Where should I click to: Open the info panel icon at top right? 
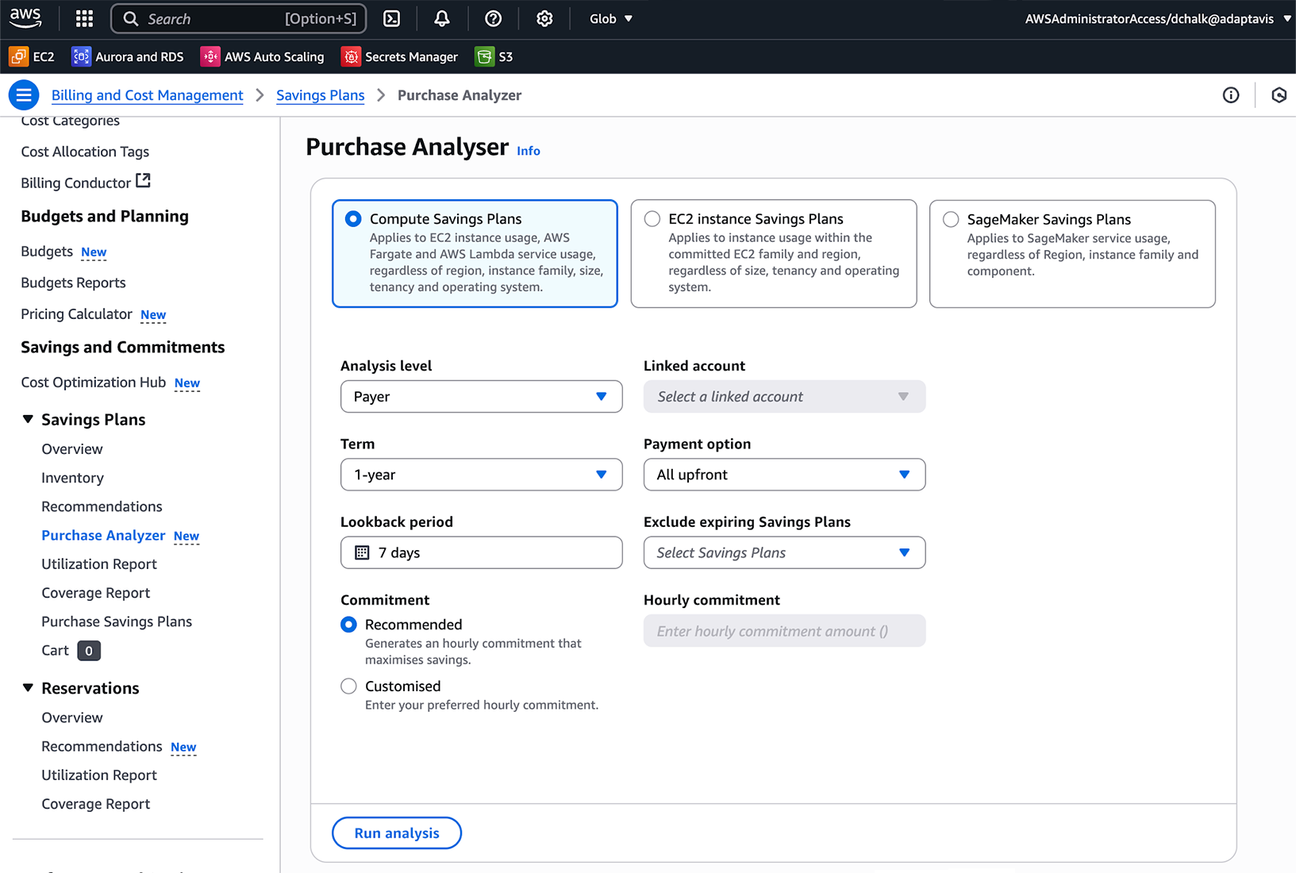(x=1231, y=95)
